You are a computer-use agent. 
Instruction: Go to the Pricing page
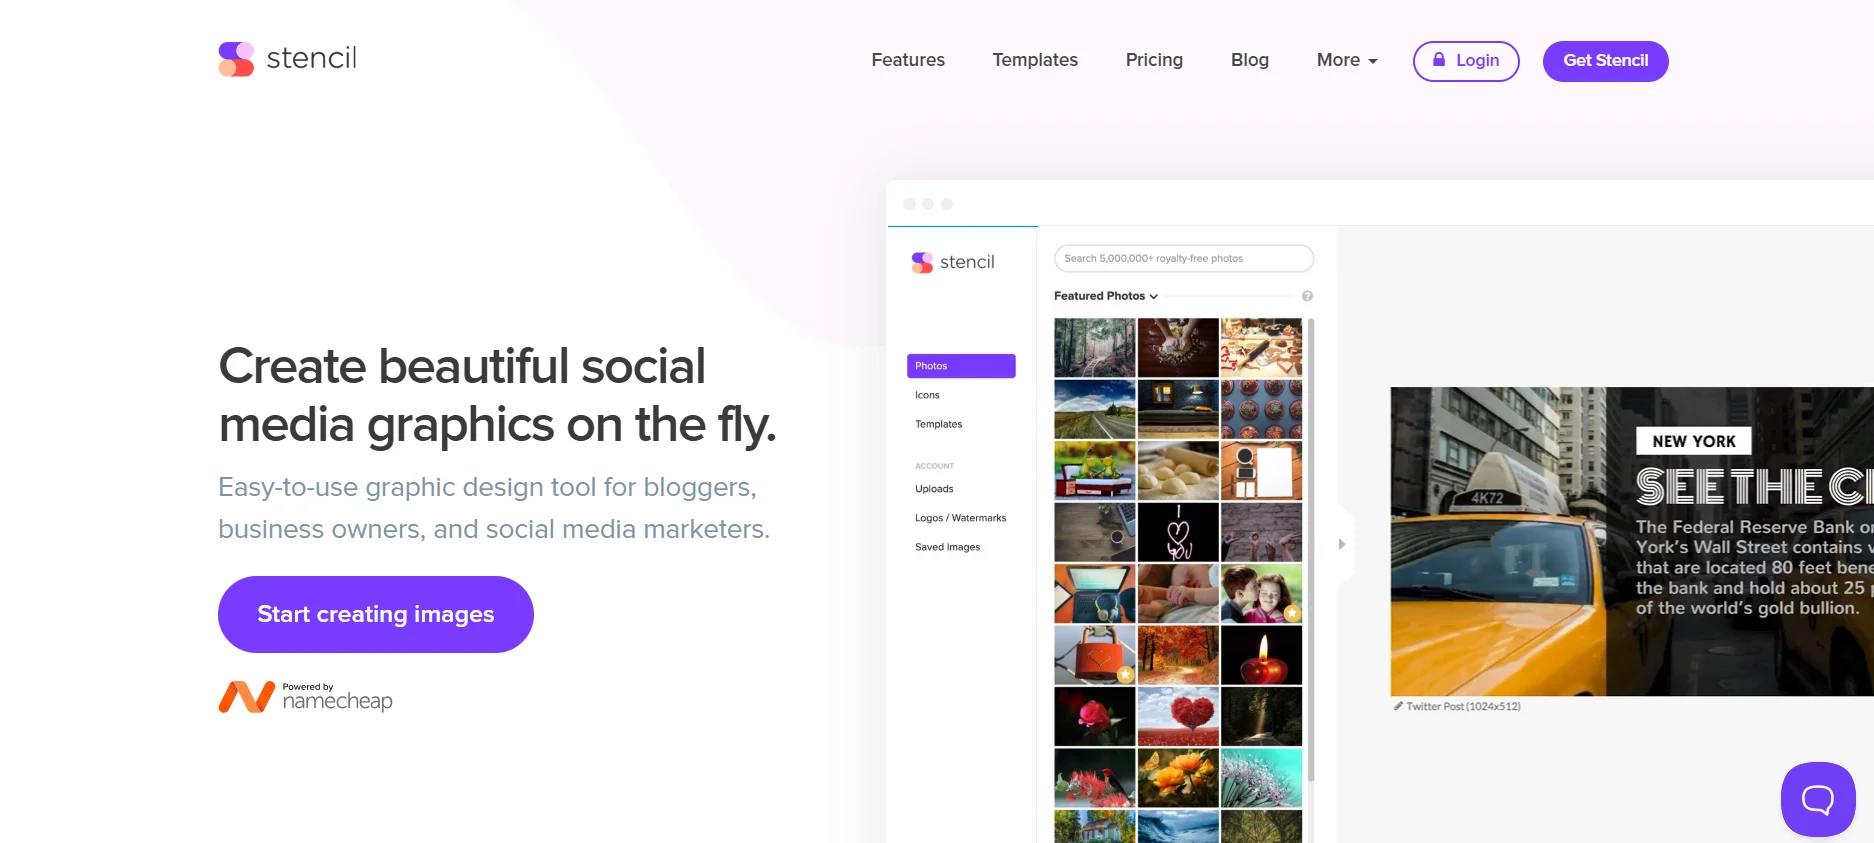pos(1154,60)
